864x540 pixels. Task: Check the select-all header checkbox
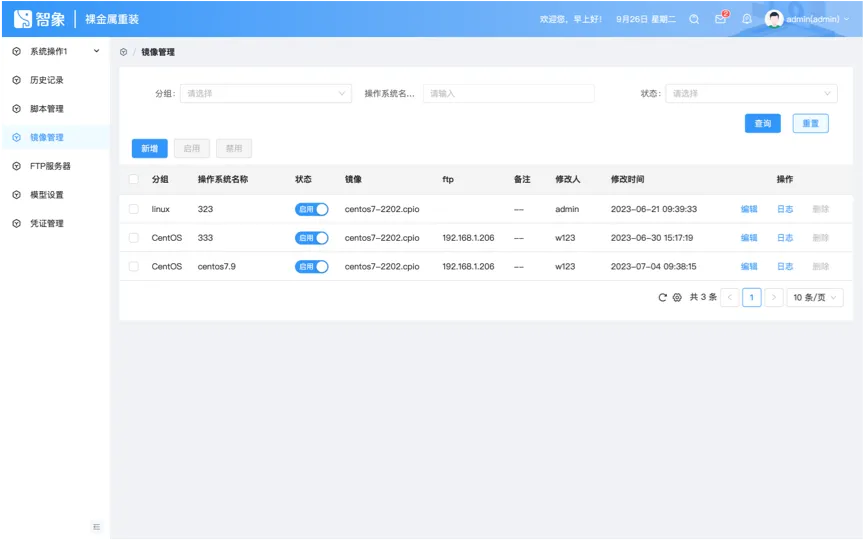(134, 180)
